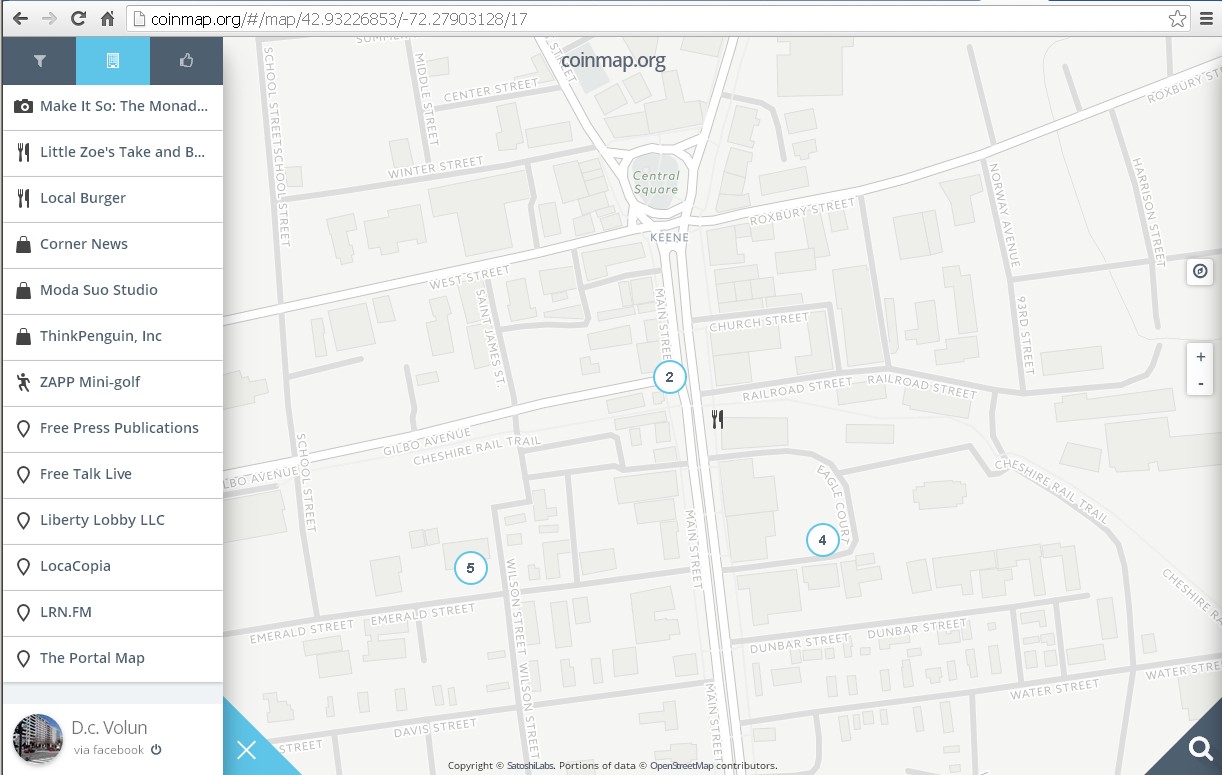Open the thumbs-up ratings tab
This screenshot has width=1222, height=775.
(x=186, y=61)
